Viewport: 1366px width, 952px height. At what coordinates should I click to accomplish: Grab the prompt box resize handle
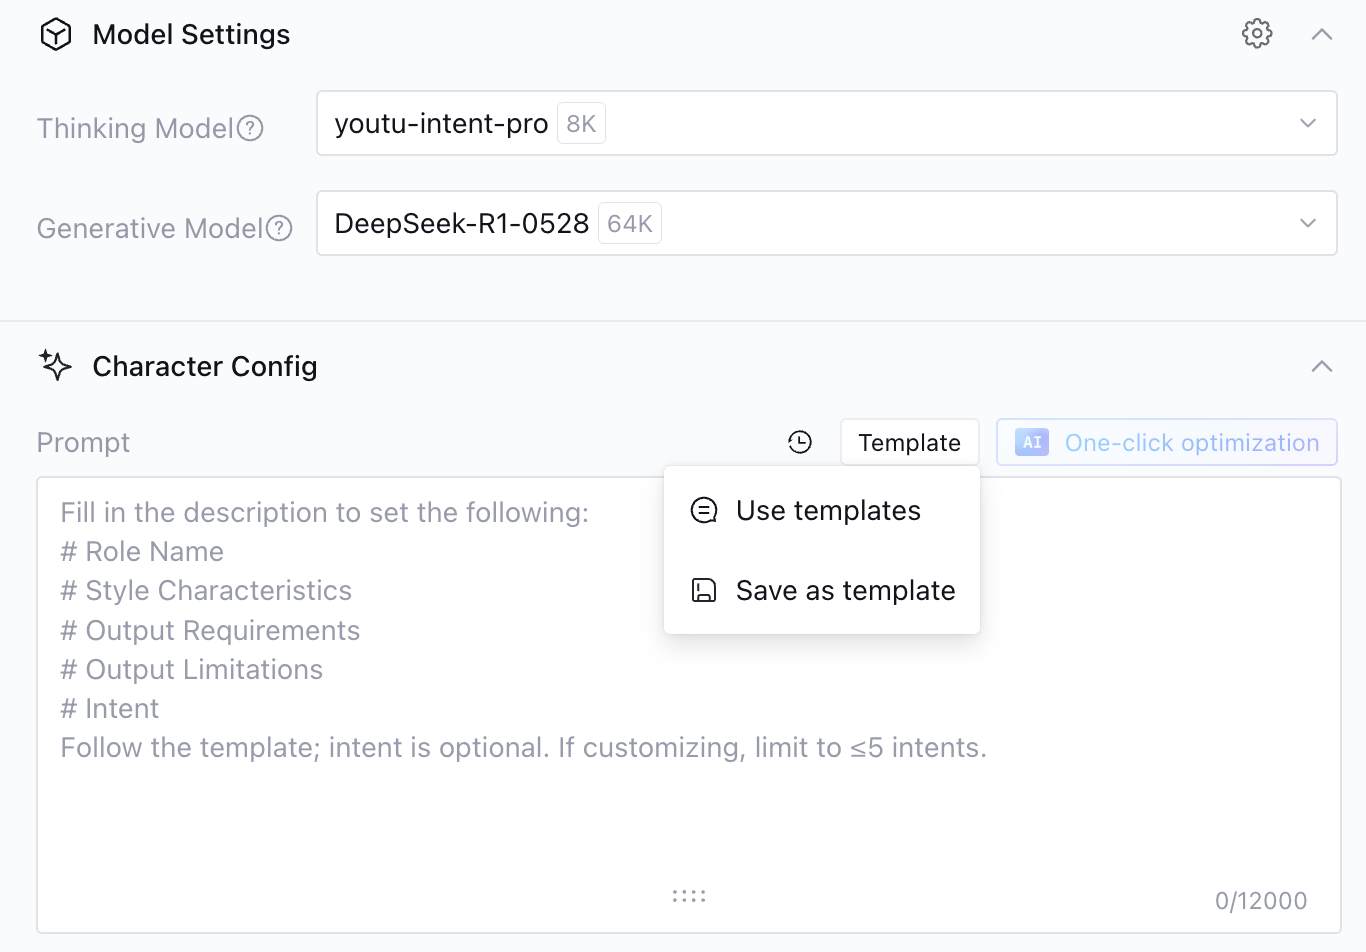(x=689, y=896)
